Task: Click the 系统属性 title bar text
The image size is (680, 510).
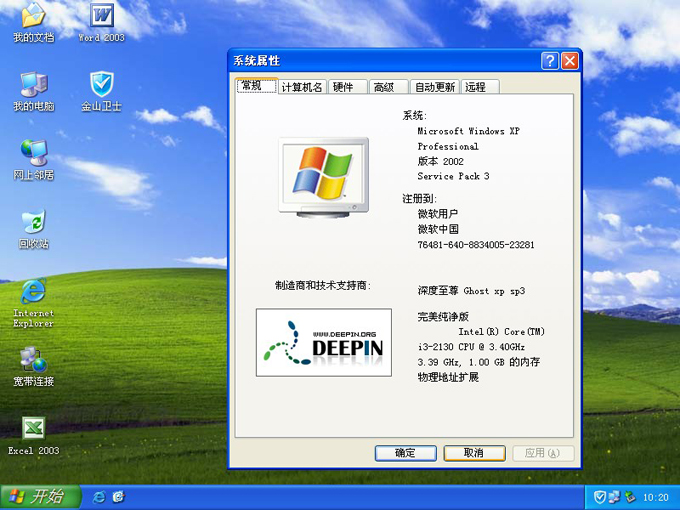Action: [x=256, y=61]
